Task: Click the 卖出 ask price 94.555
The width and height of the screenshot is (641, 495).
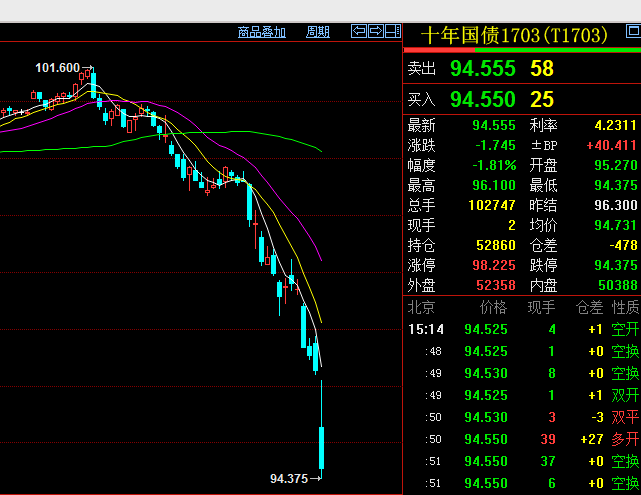Action: pyautogui.click(x=483, y=68)
